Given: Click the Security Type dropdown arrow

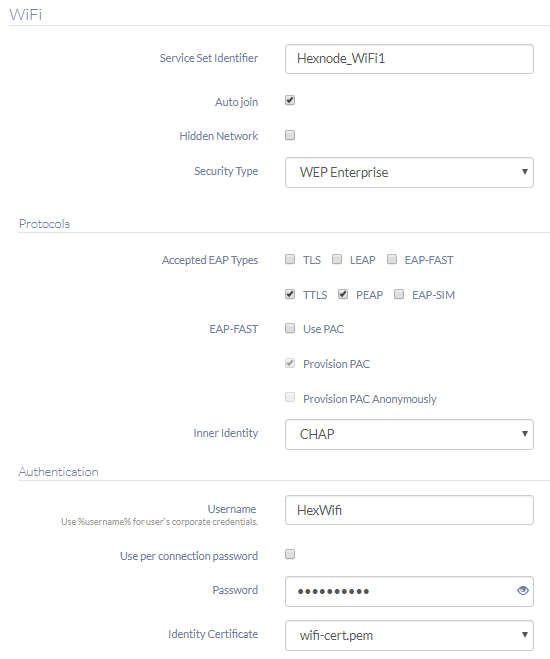Looking at the screenshot, I should pos(524,171).
